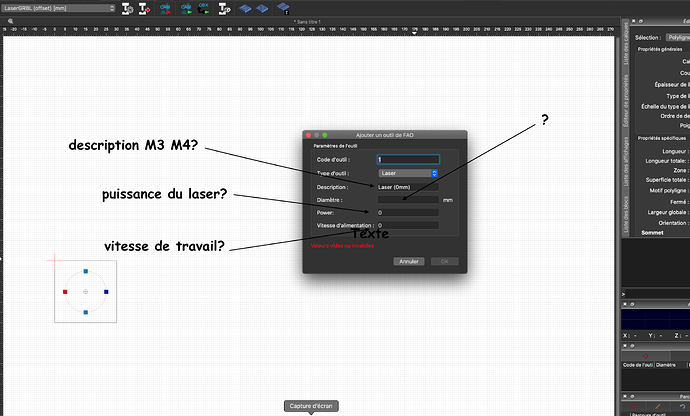
Task: Click the GBX export icon with green arrow
Action: 203,8
